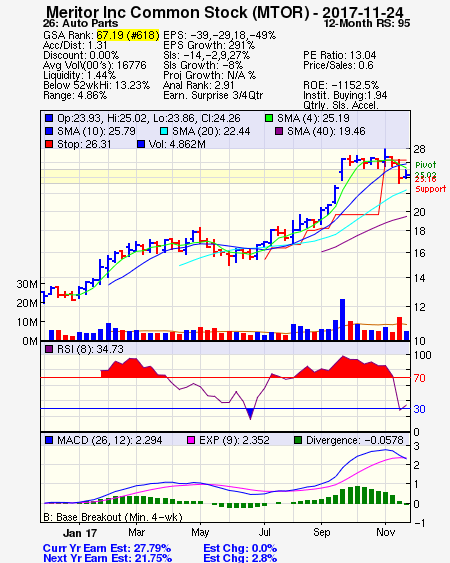450x563 pixels.
Task: Click the 'Jan 17' date axis label
Action: tap(80, 533)
